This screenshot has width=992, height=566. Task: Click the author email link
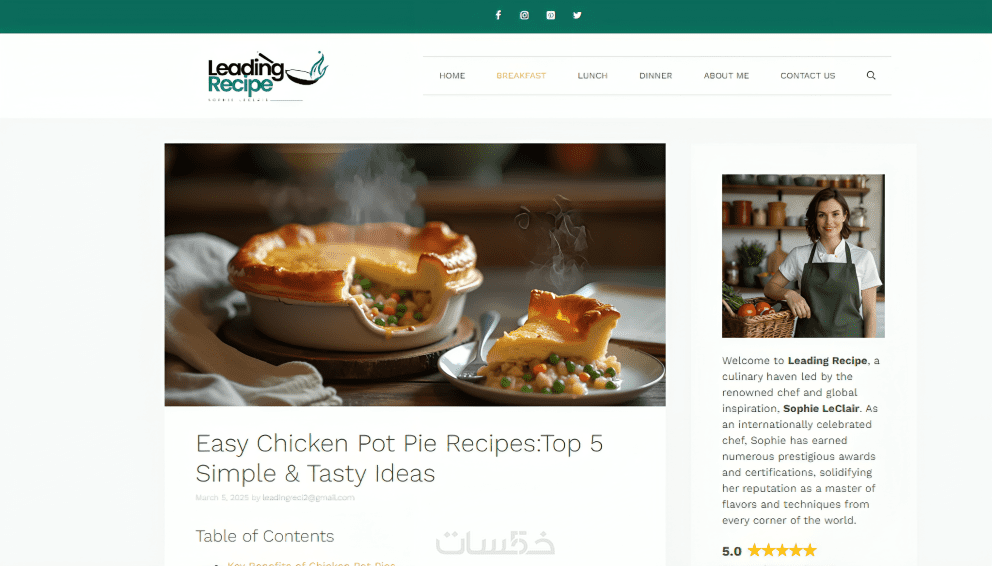(308, 498)
